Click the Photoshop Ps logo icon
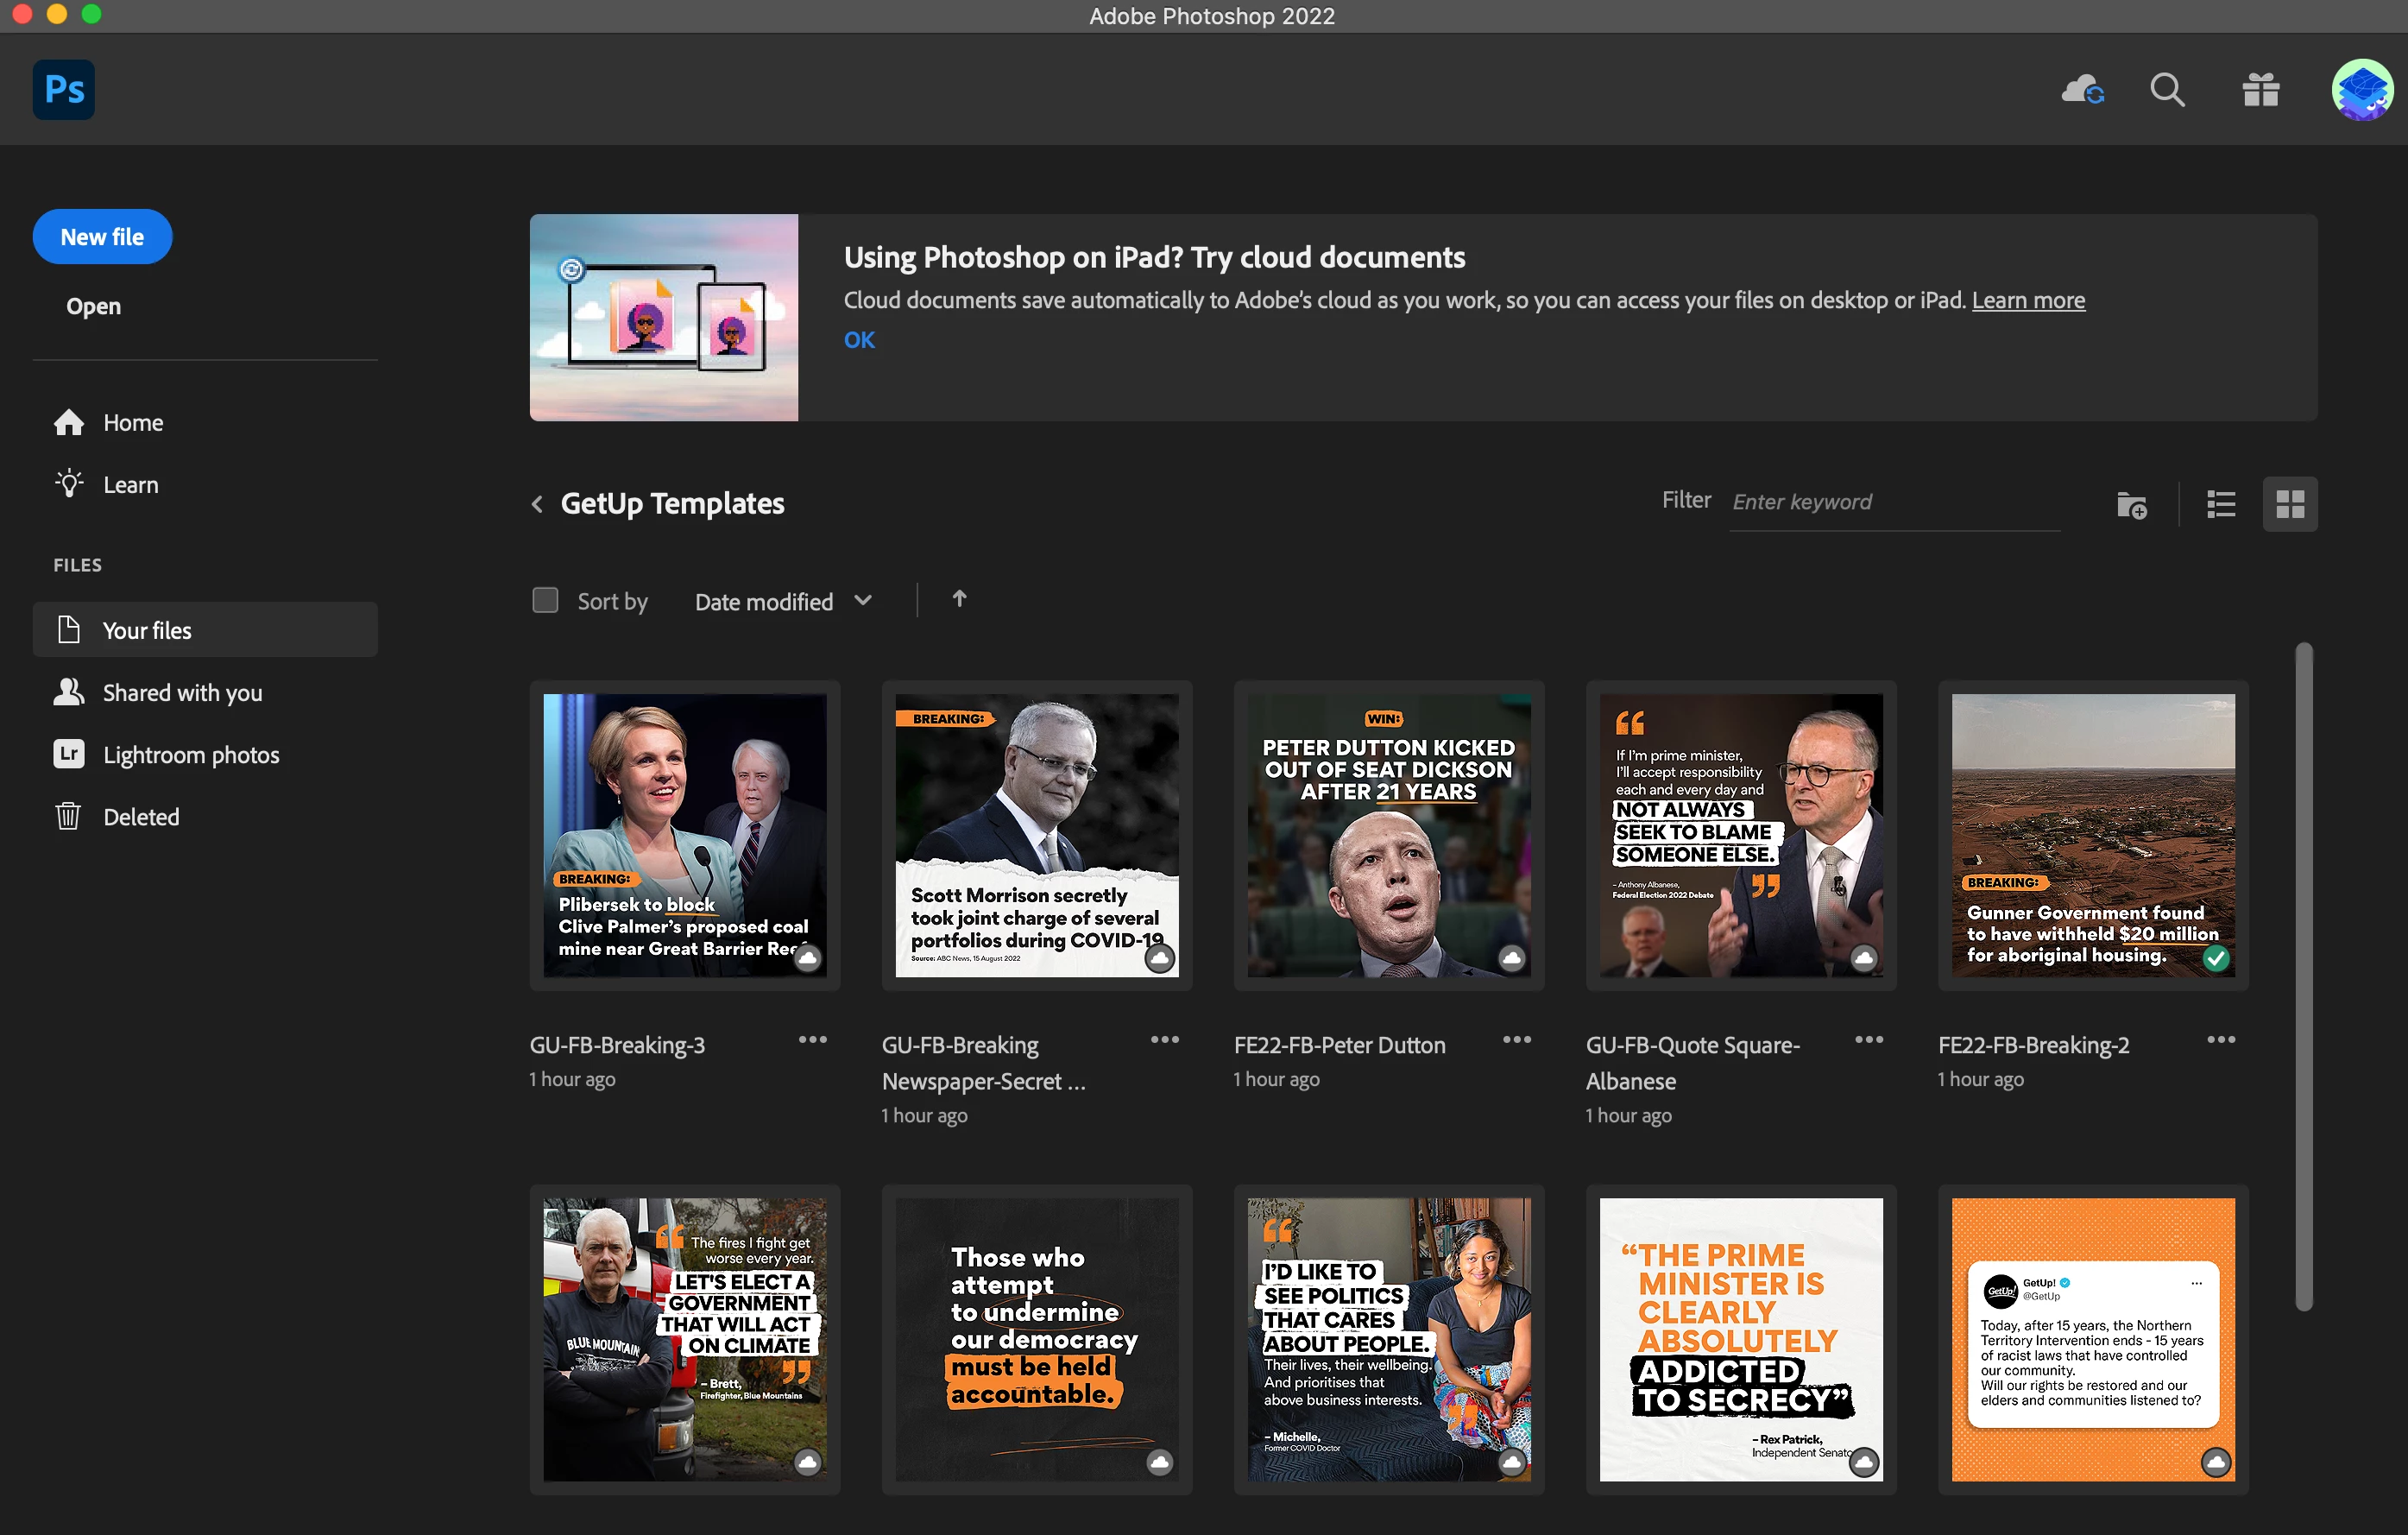Image resolution: width=2408 pixels, height=1535 pixels. point(63,89)
